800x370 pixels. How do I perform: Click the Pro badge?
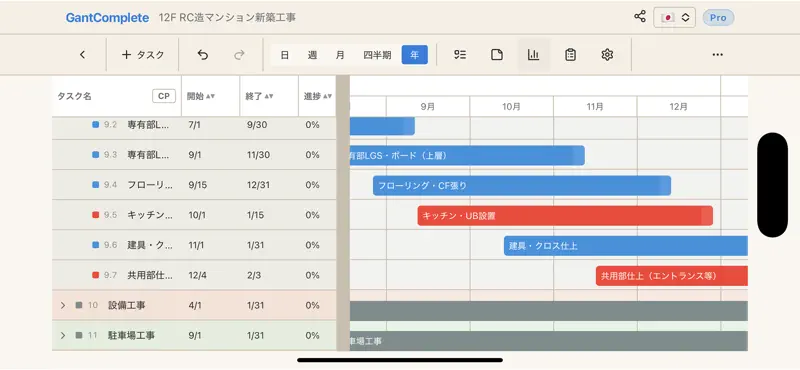pyautogui.click(x=718, y=18)
